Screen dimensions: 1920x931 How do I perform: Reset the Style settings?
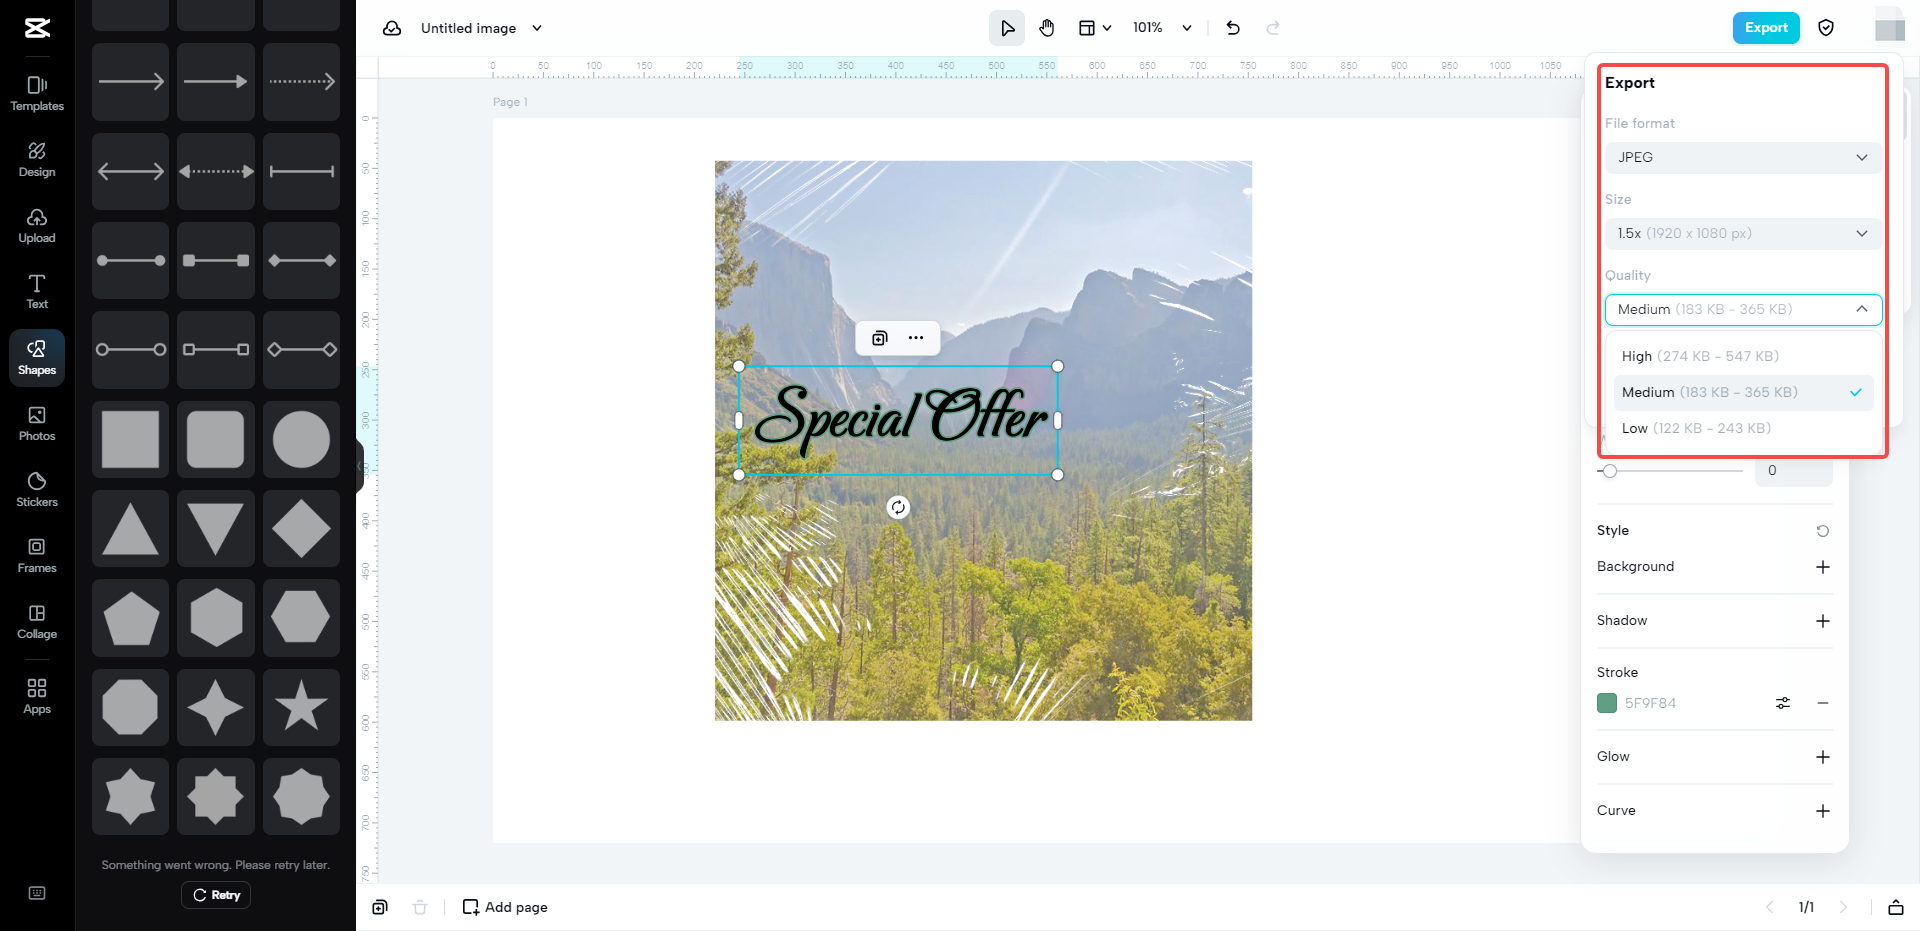coord(1823,531)
